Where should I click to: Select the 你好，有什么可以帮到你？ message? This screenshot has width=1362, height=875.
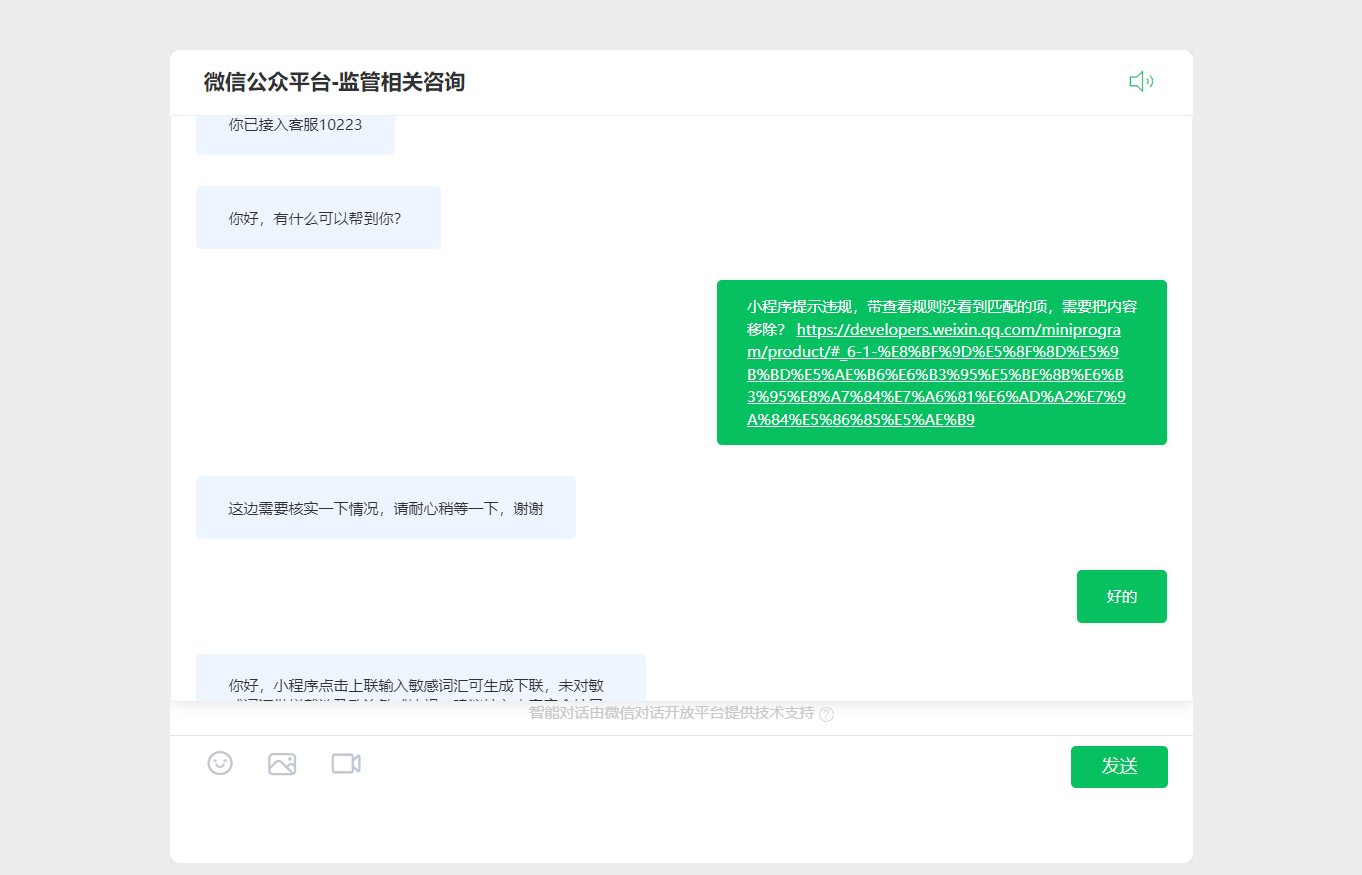(318, 217)
